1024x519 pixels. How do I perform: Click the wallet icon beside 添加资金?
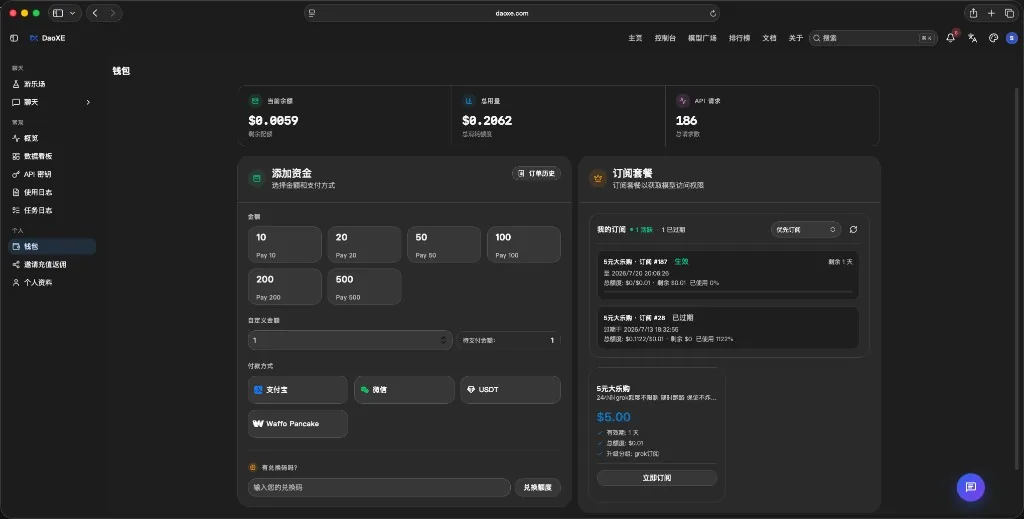257,178
